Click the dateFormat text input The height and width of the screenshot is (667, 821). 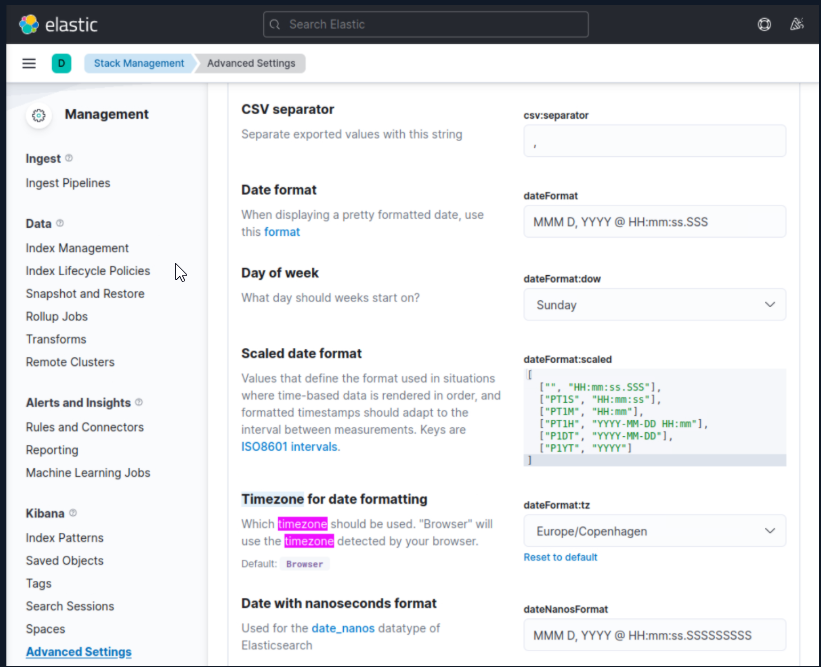(x=655, y=221)
